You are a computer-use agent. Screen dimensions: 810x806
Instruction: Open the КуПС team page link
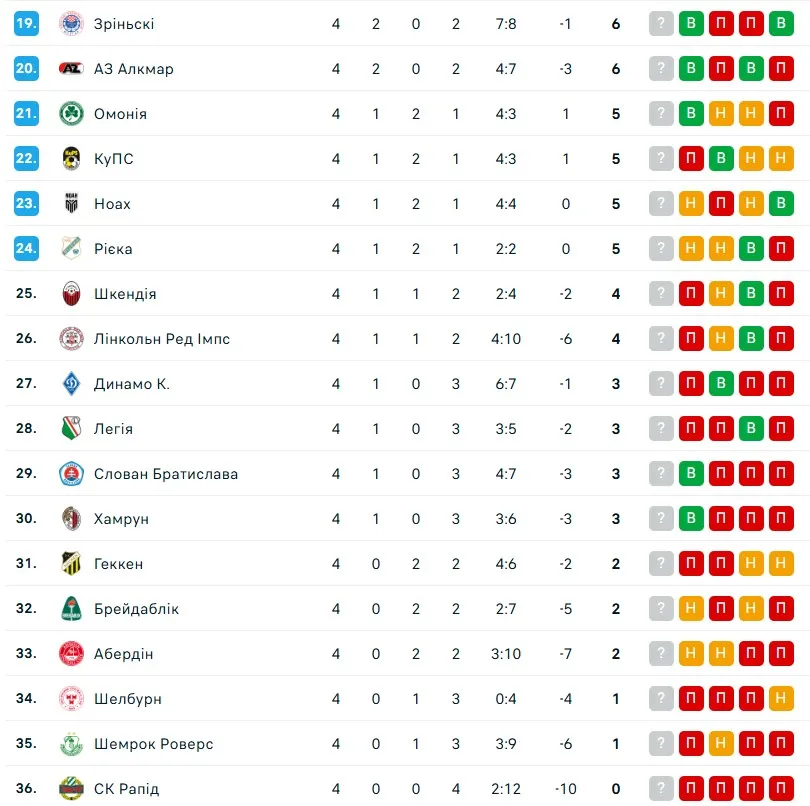(x=113, y=159)
